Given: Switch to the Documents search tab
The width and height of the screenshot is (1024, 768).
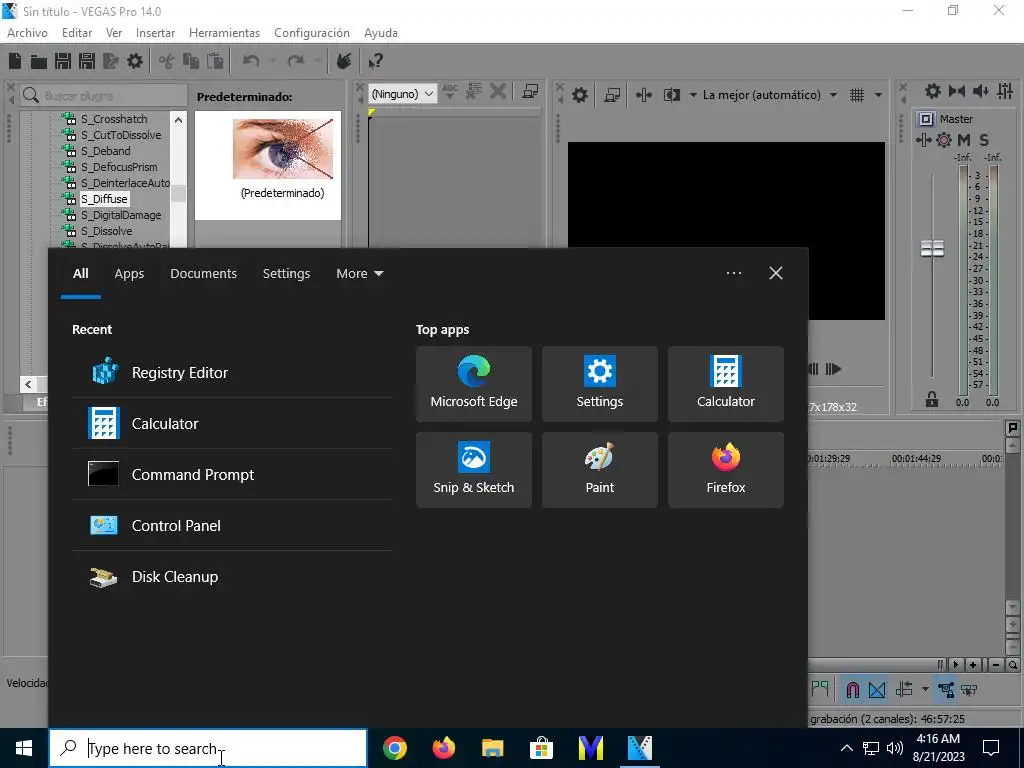Looking at the screenshot, I should [203, 274].
